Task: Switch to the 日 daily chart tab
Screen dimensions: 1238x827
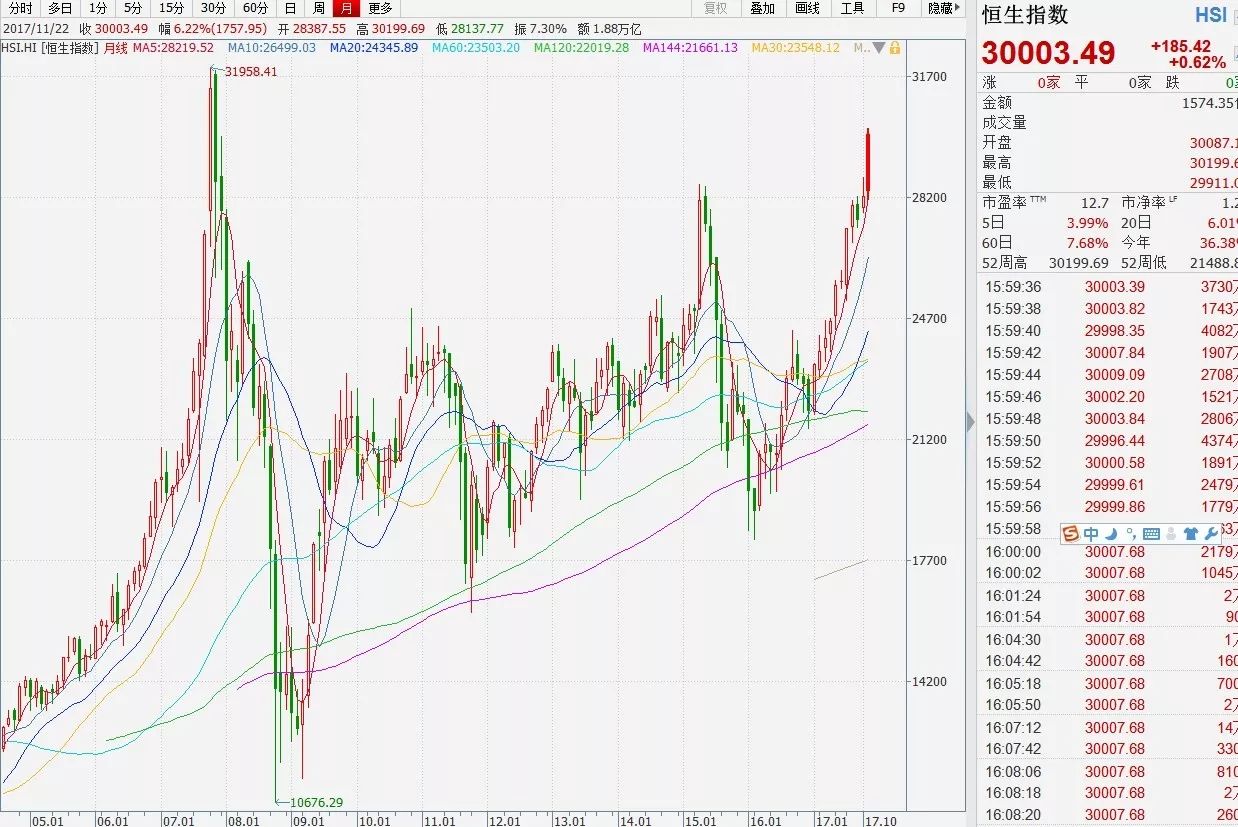Action: tap(290, 8)
